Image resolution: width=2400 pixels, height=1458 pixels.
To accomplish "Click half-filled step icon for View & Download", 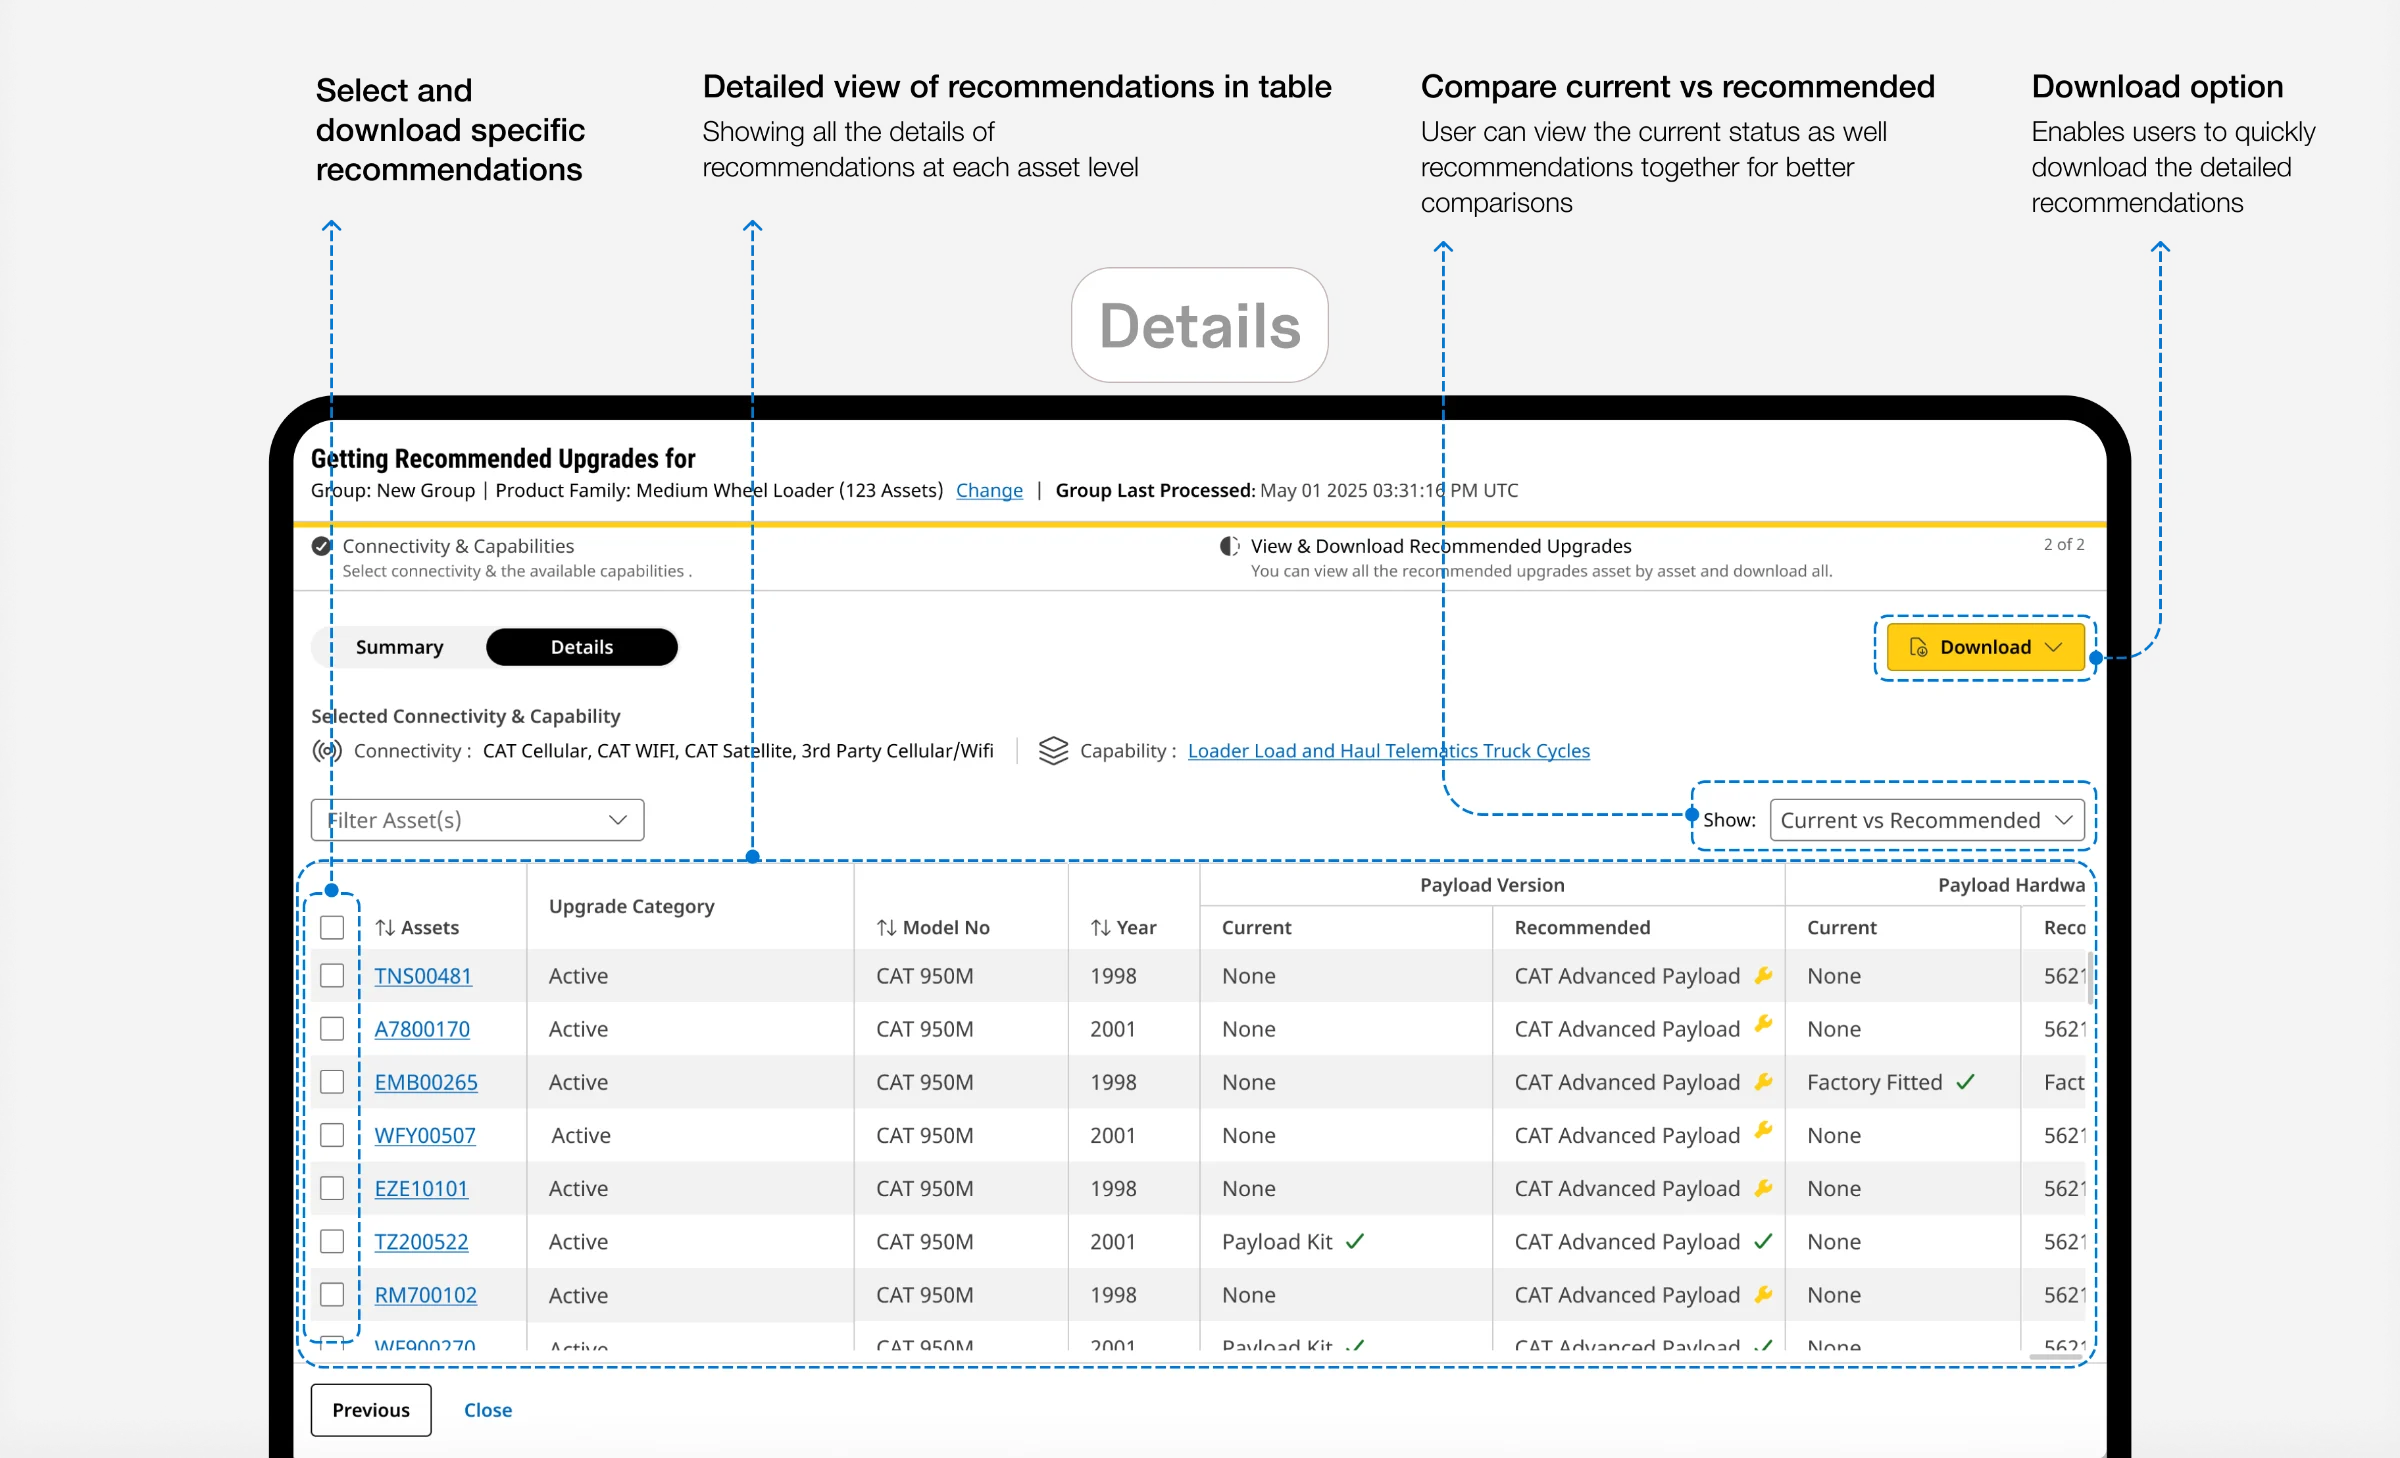I will pyautogui.click(x=1230, y=546).
